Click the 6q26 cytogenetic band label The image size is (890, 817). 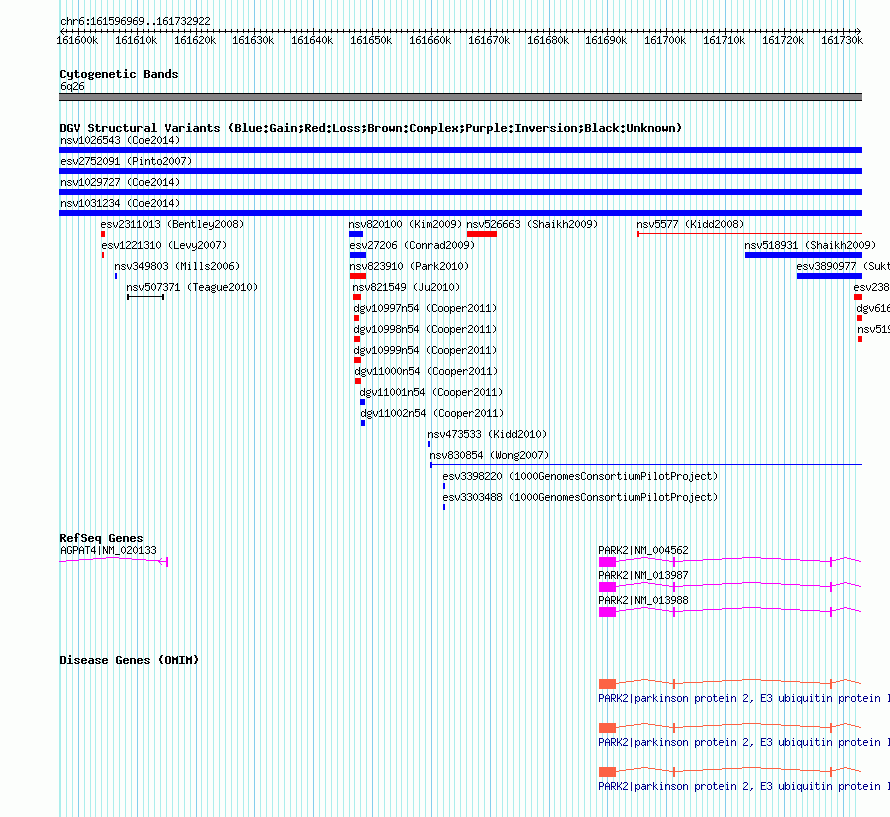click(x=72, y=86)
